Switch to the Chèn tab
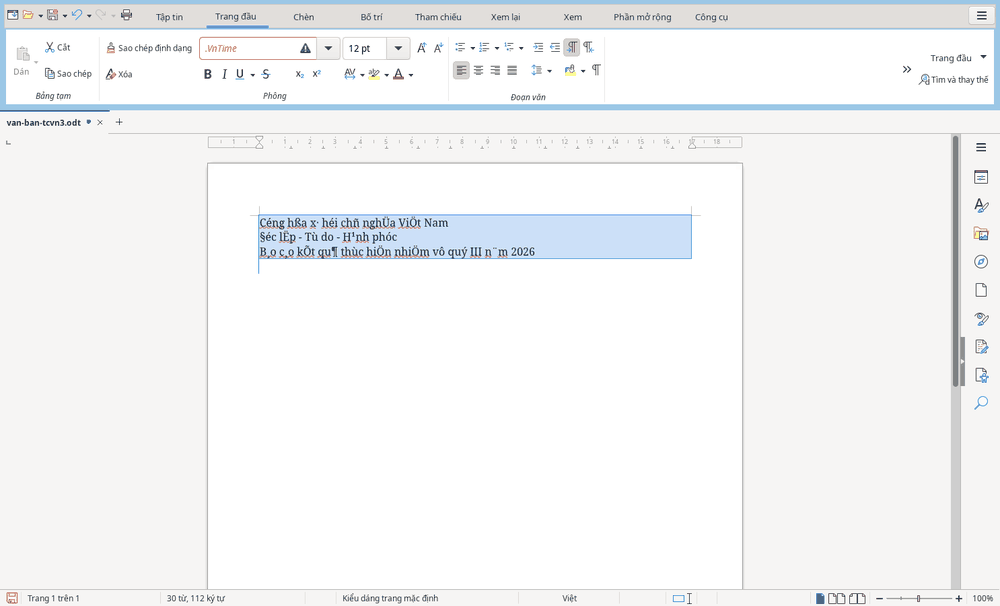This screenshot has width=1000, height=606. pyautogui.click(x=304, y=17)
